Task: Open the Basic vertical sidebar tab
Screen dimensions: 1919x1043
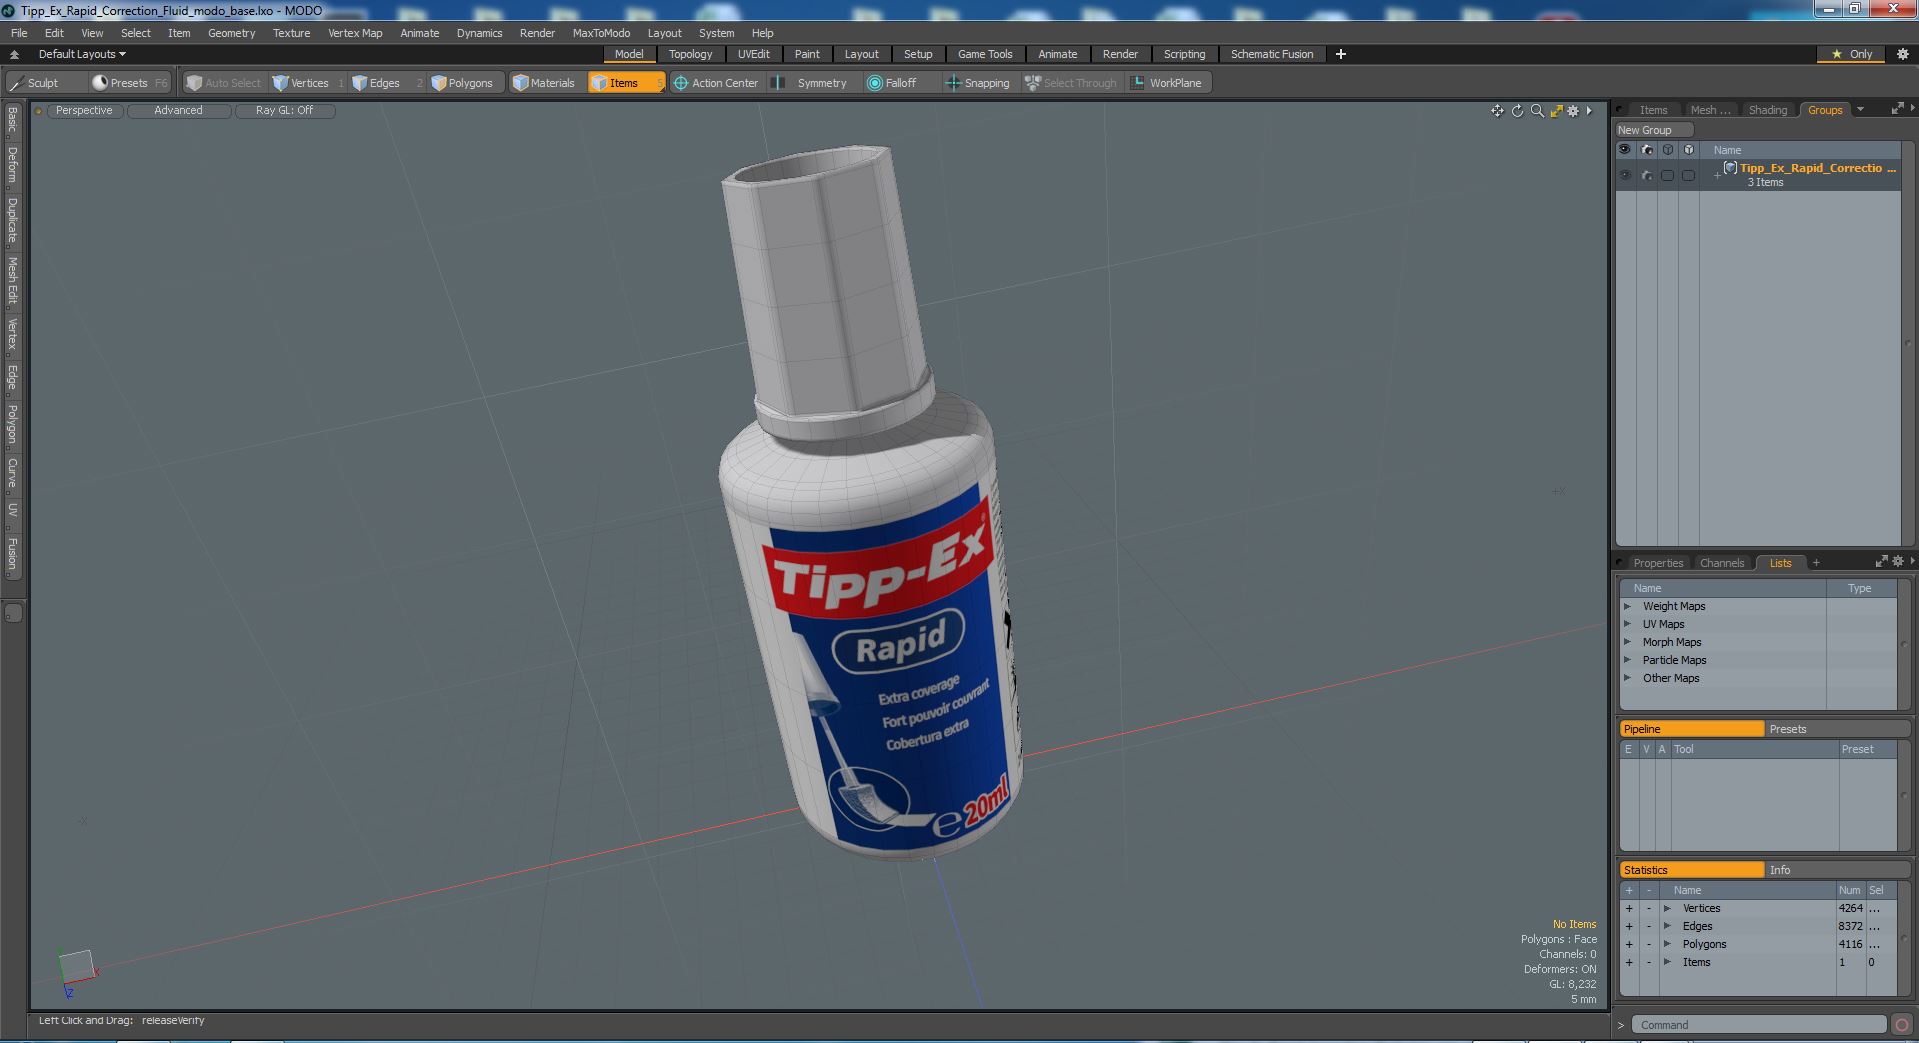Action: coord(12,121)
